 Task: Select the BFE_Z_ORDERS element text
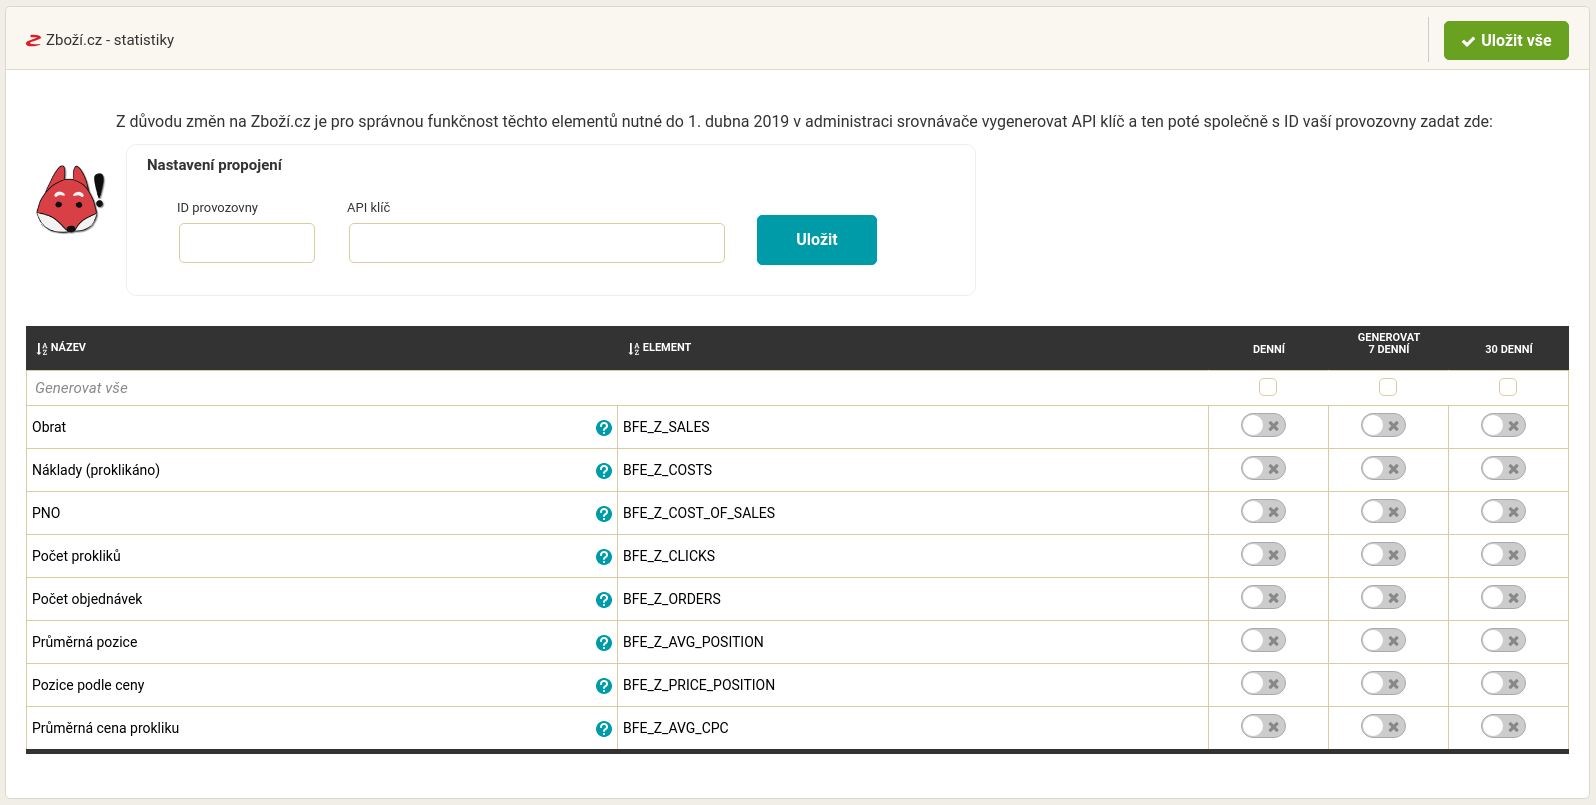tap(672, 599)
